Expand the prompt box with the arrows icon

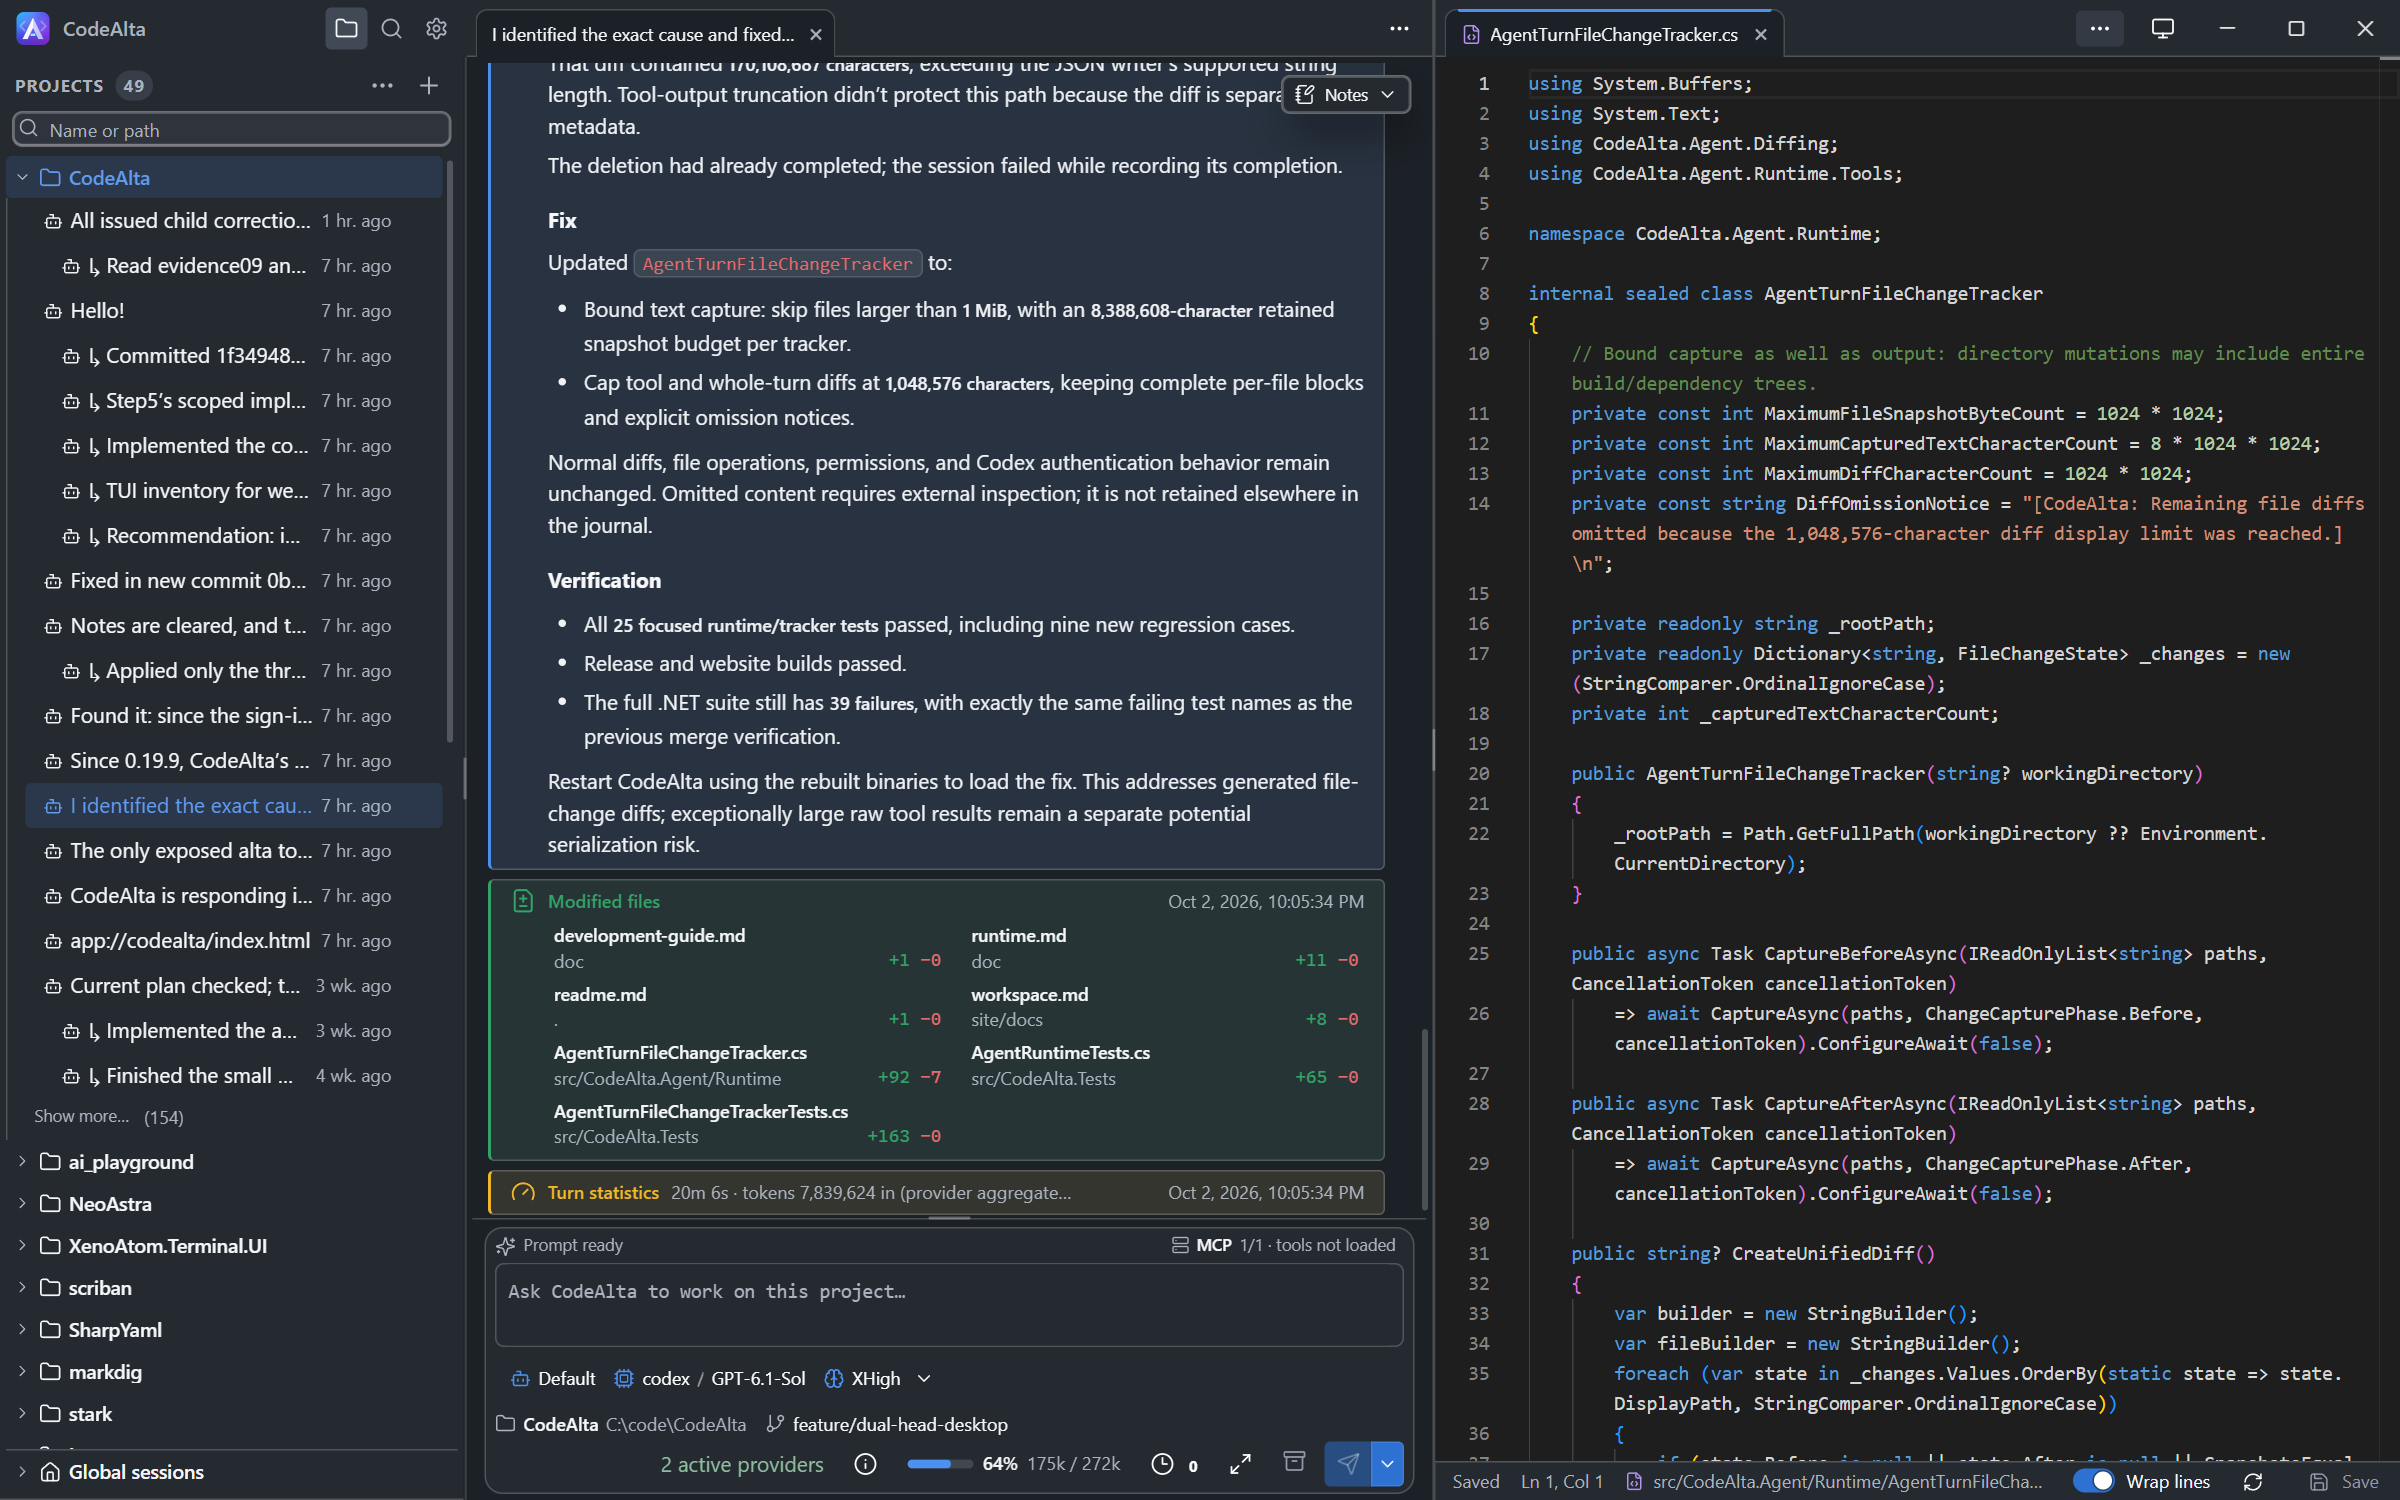coord(1241,1464)
